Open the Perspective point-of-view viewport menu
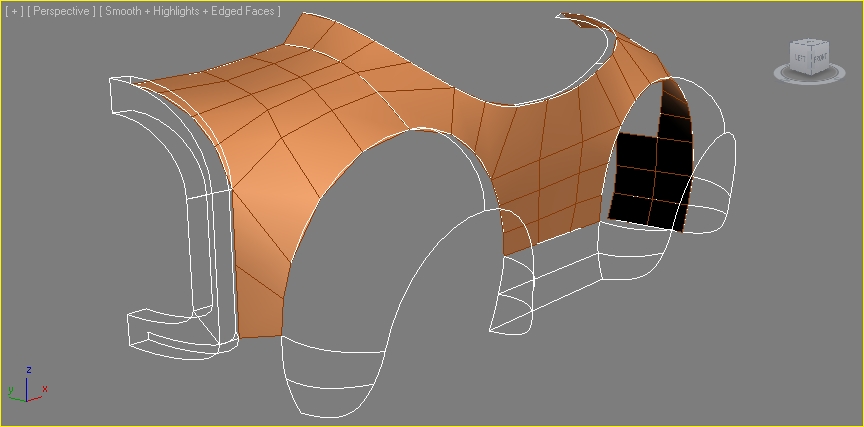The width and height of the screenshot is (864, 427). pyautogui.click(x=63, y=11)
